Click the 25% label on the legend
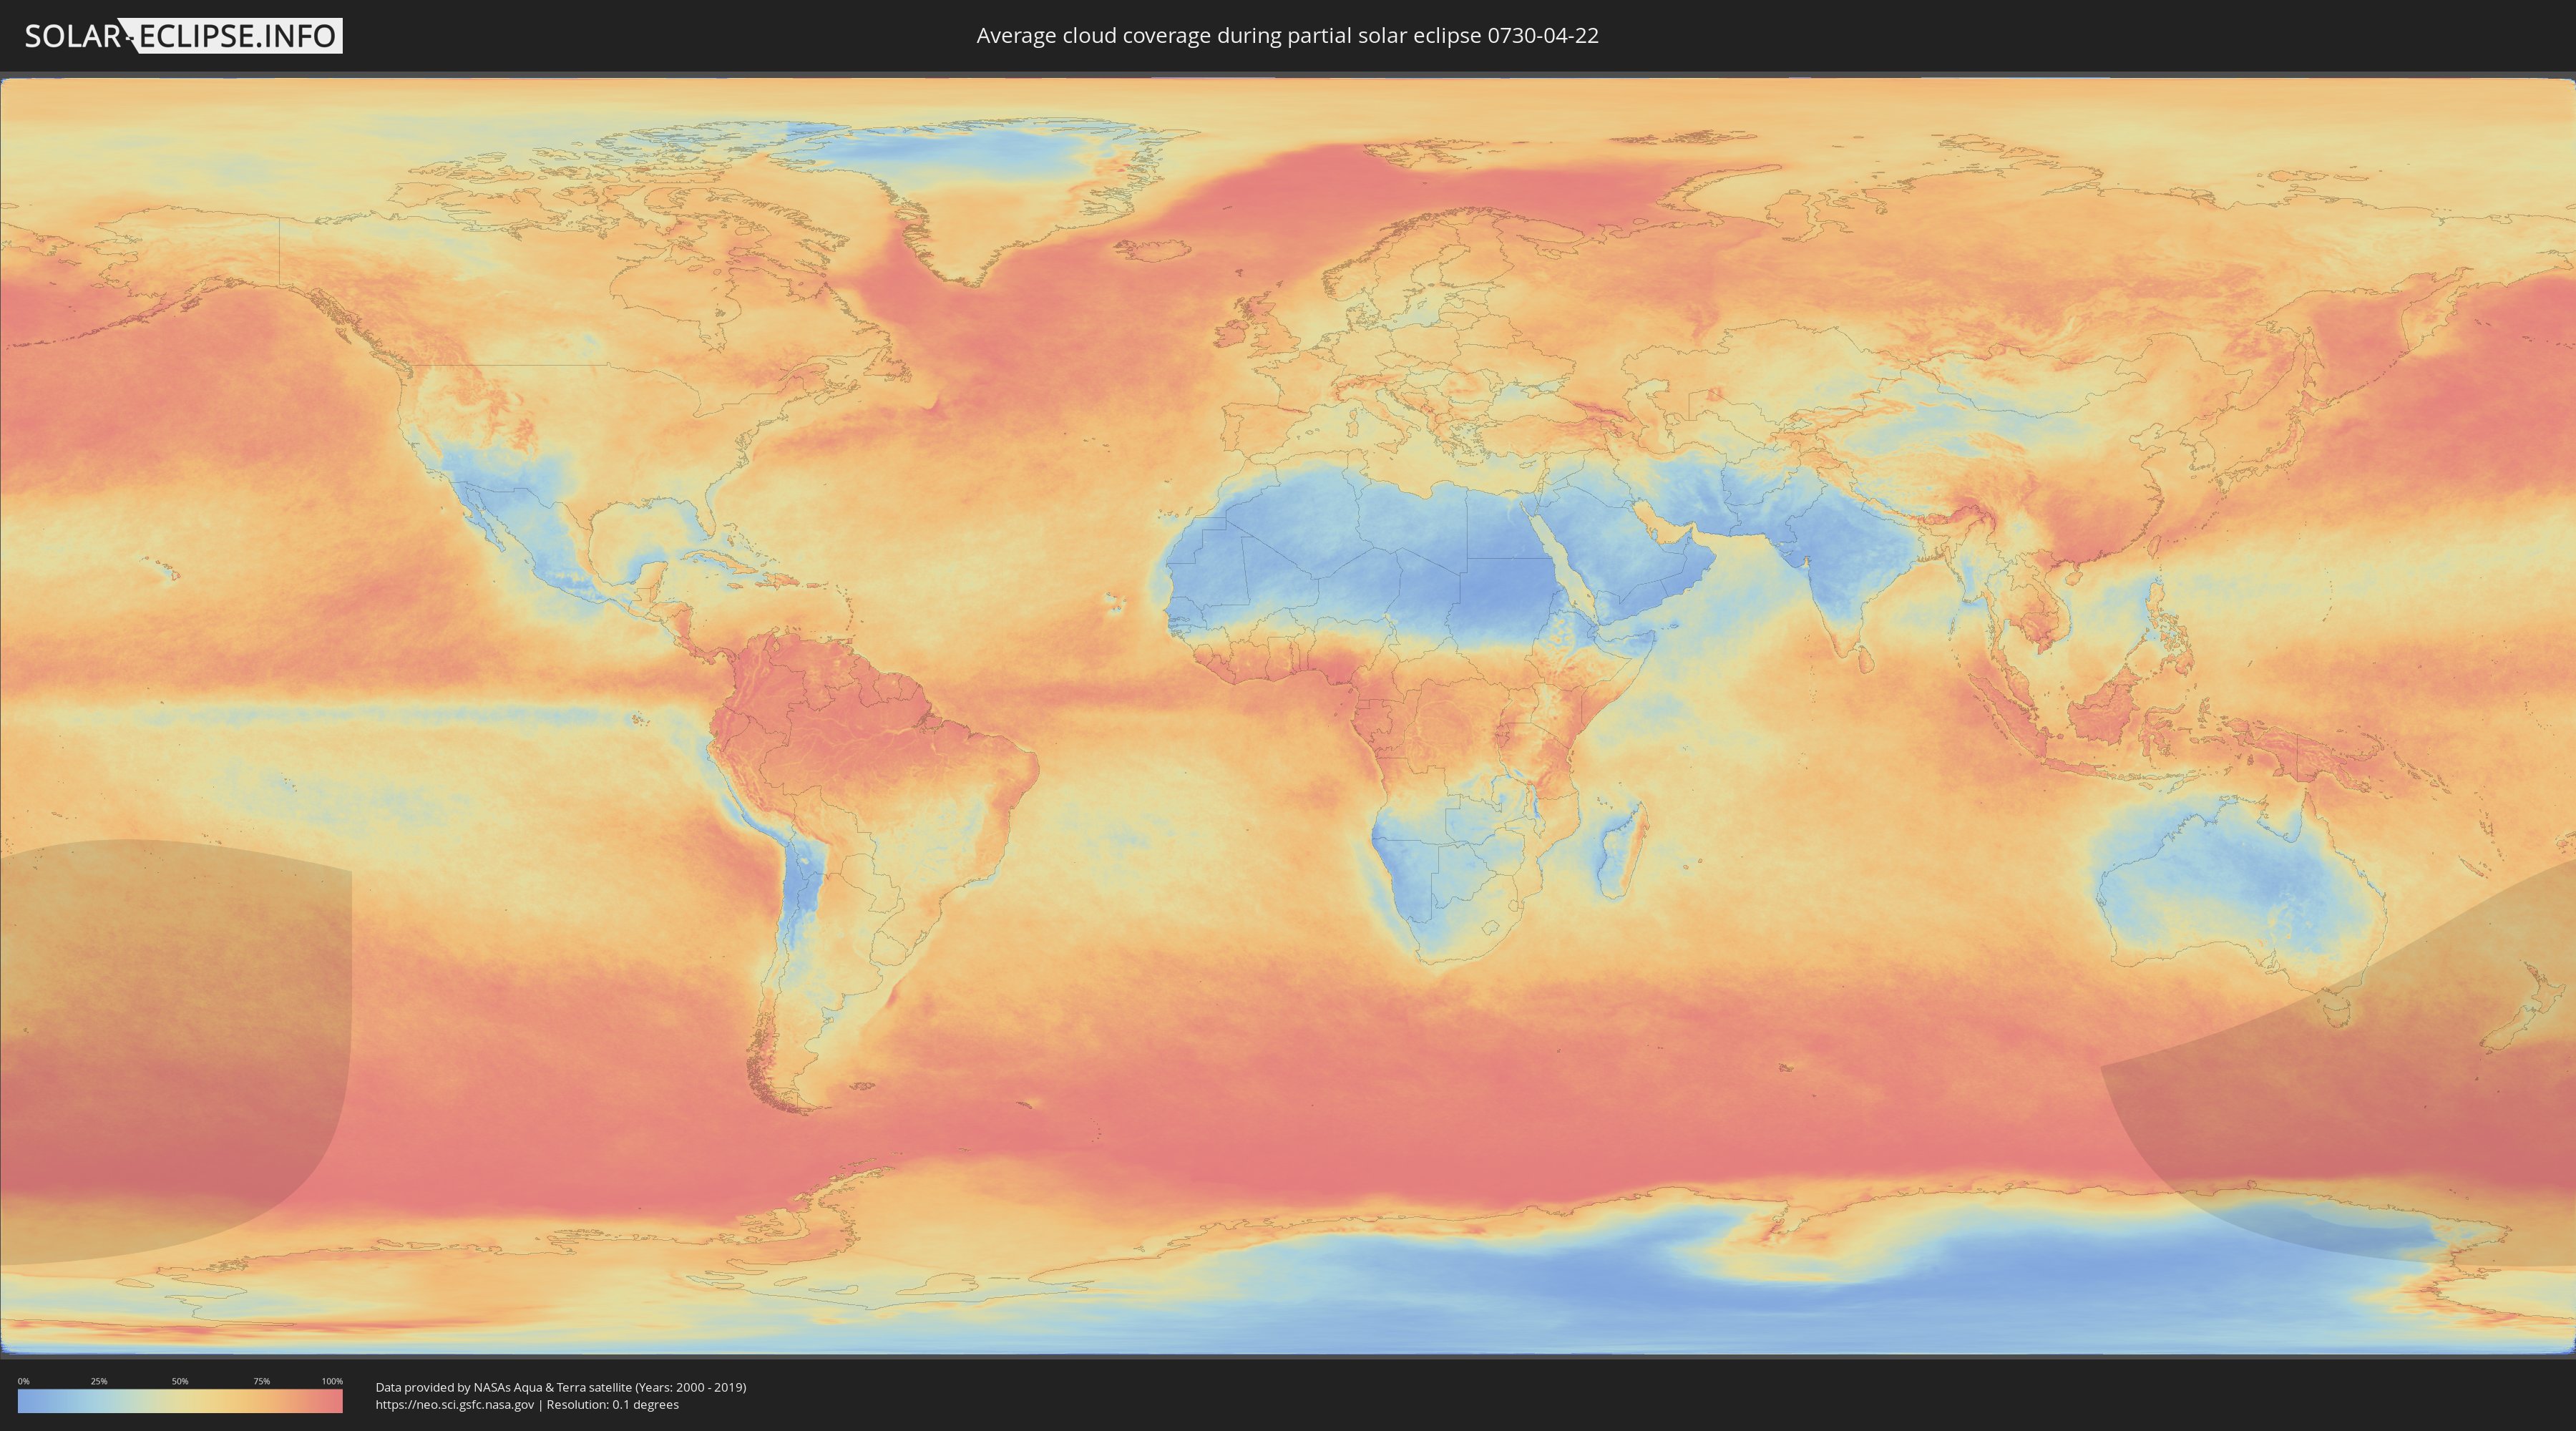The image size is (2576, 1431). click(x=99, y=1381)
